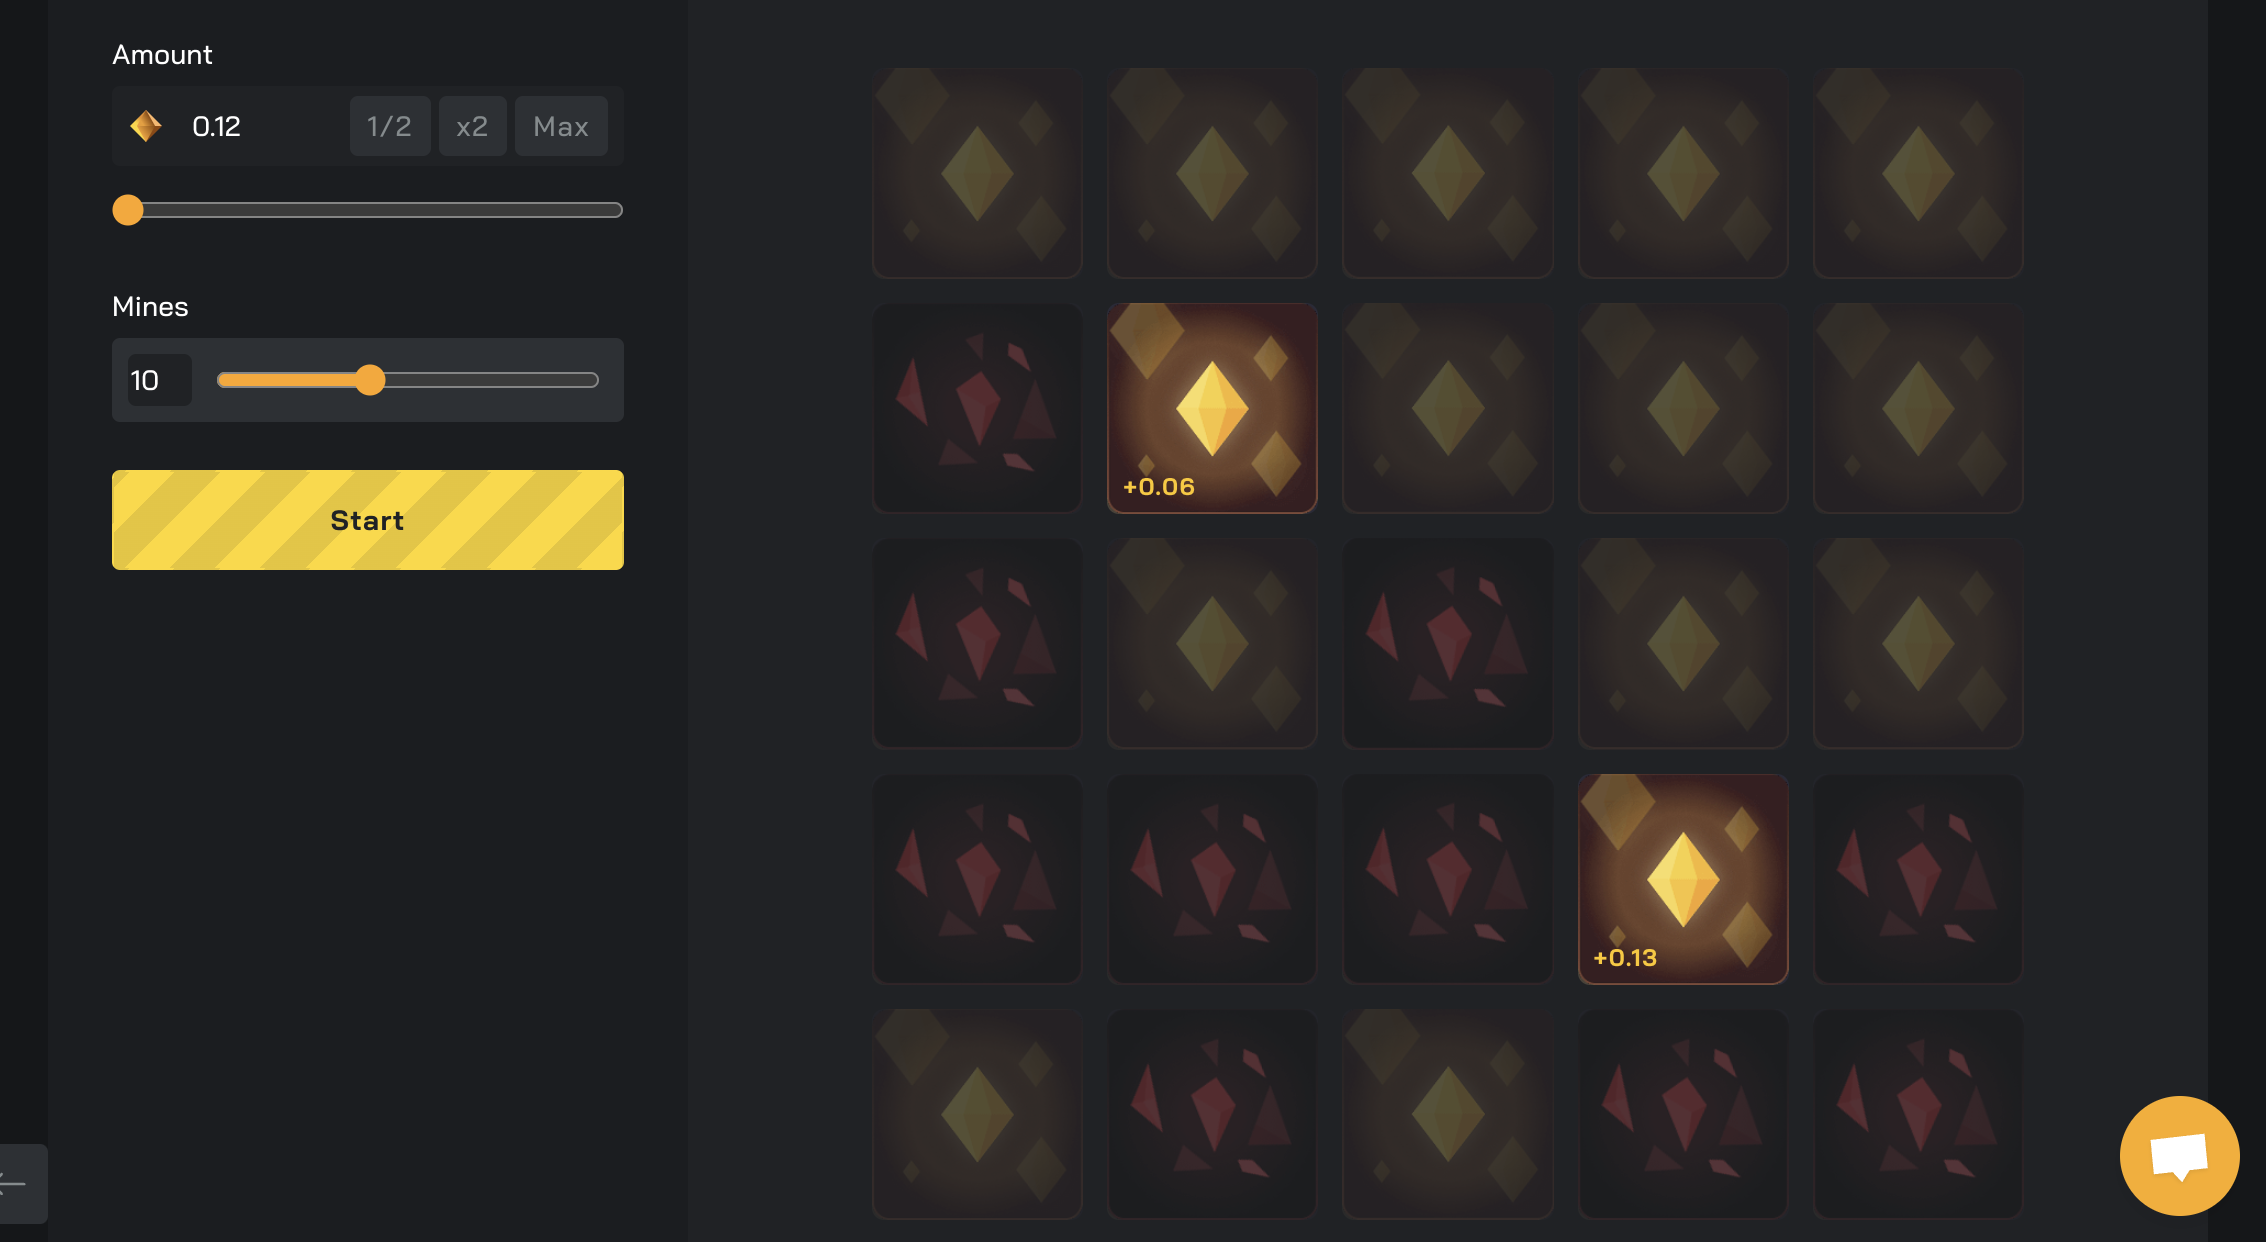The width and height of the screenshot is (2266, 1242).
Task: Double the bet with the x2 button
Action: (472, 126)
